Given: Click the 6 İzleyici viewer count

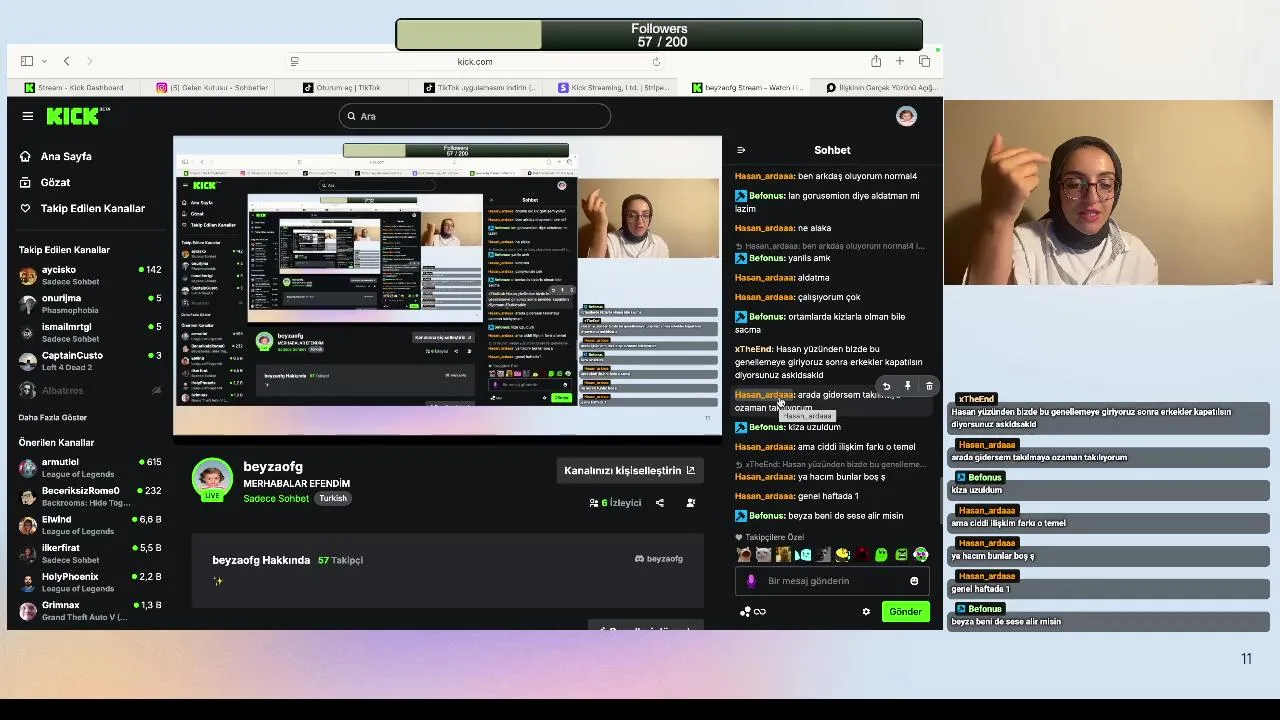Looking at the screenshot, I should pos(615,503).
